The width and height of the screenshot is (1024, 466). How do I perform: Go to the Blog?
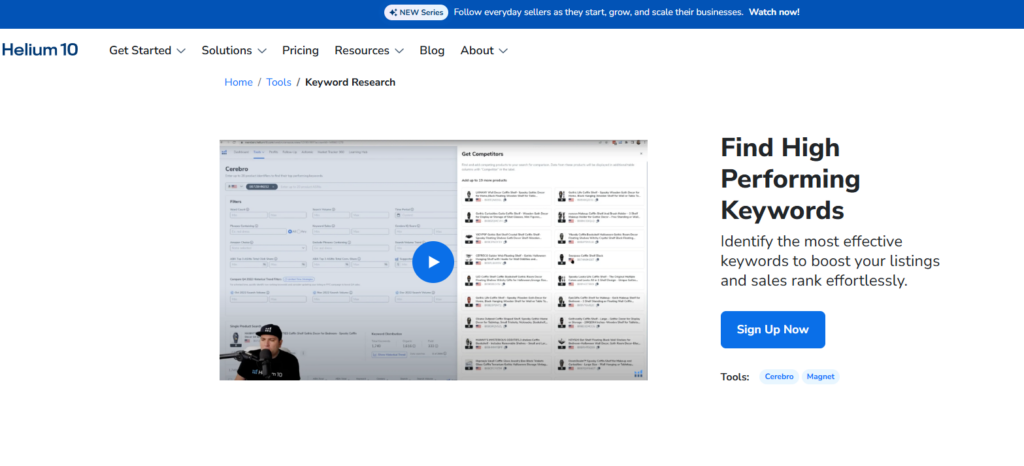click(432, 50)
